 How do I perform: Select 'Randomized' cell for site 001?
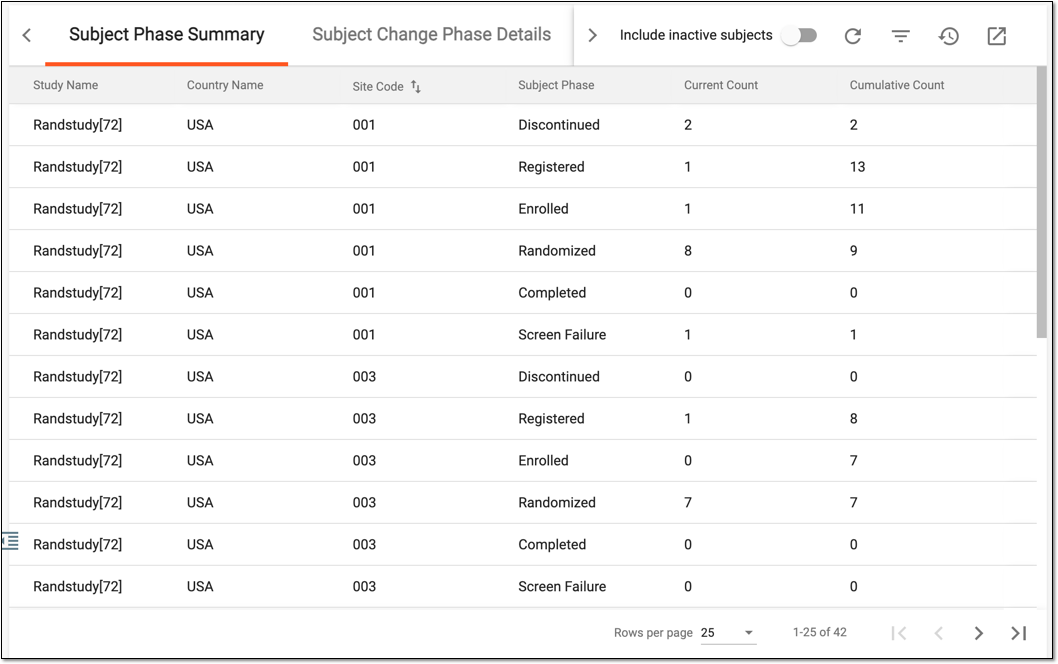click(x=557, y=250)
